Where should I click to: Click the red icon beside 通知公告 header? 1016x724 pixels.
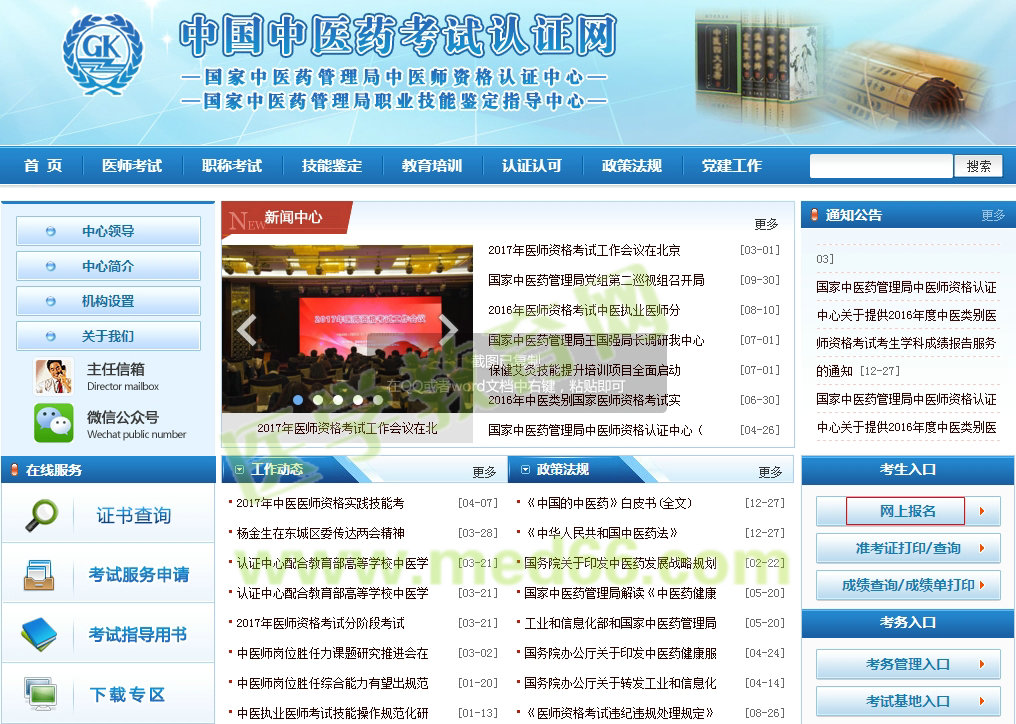812,213
